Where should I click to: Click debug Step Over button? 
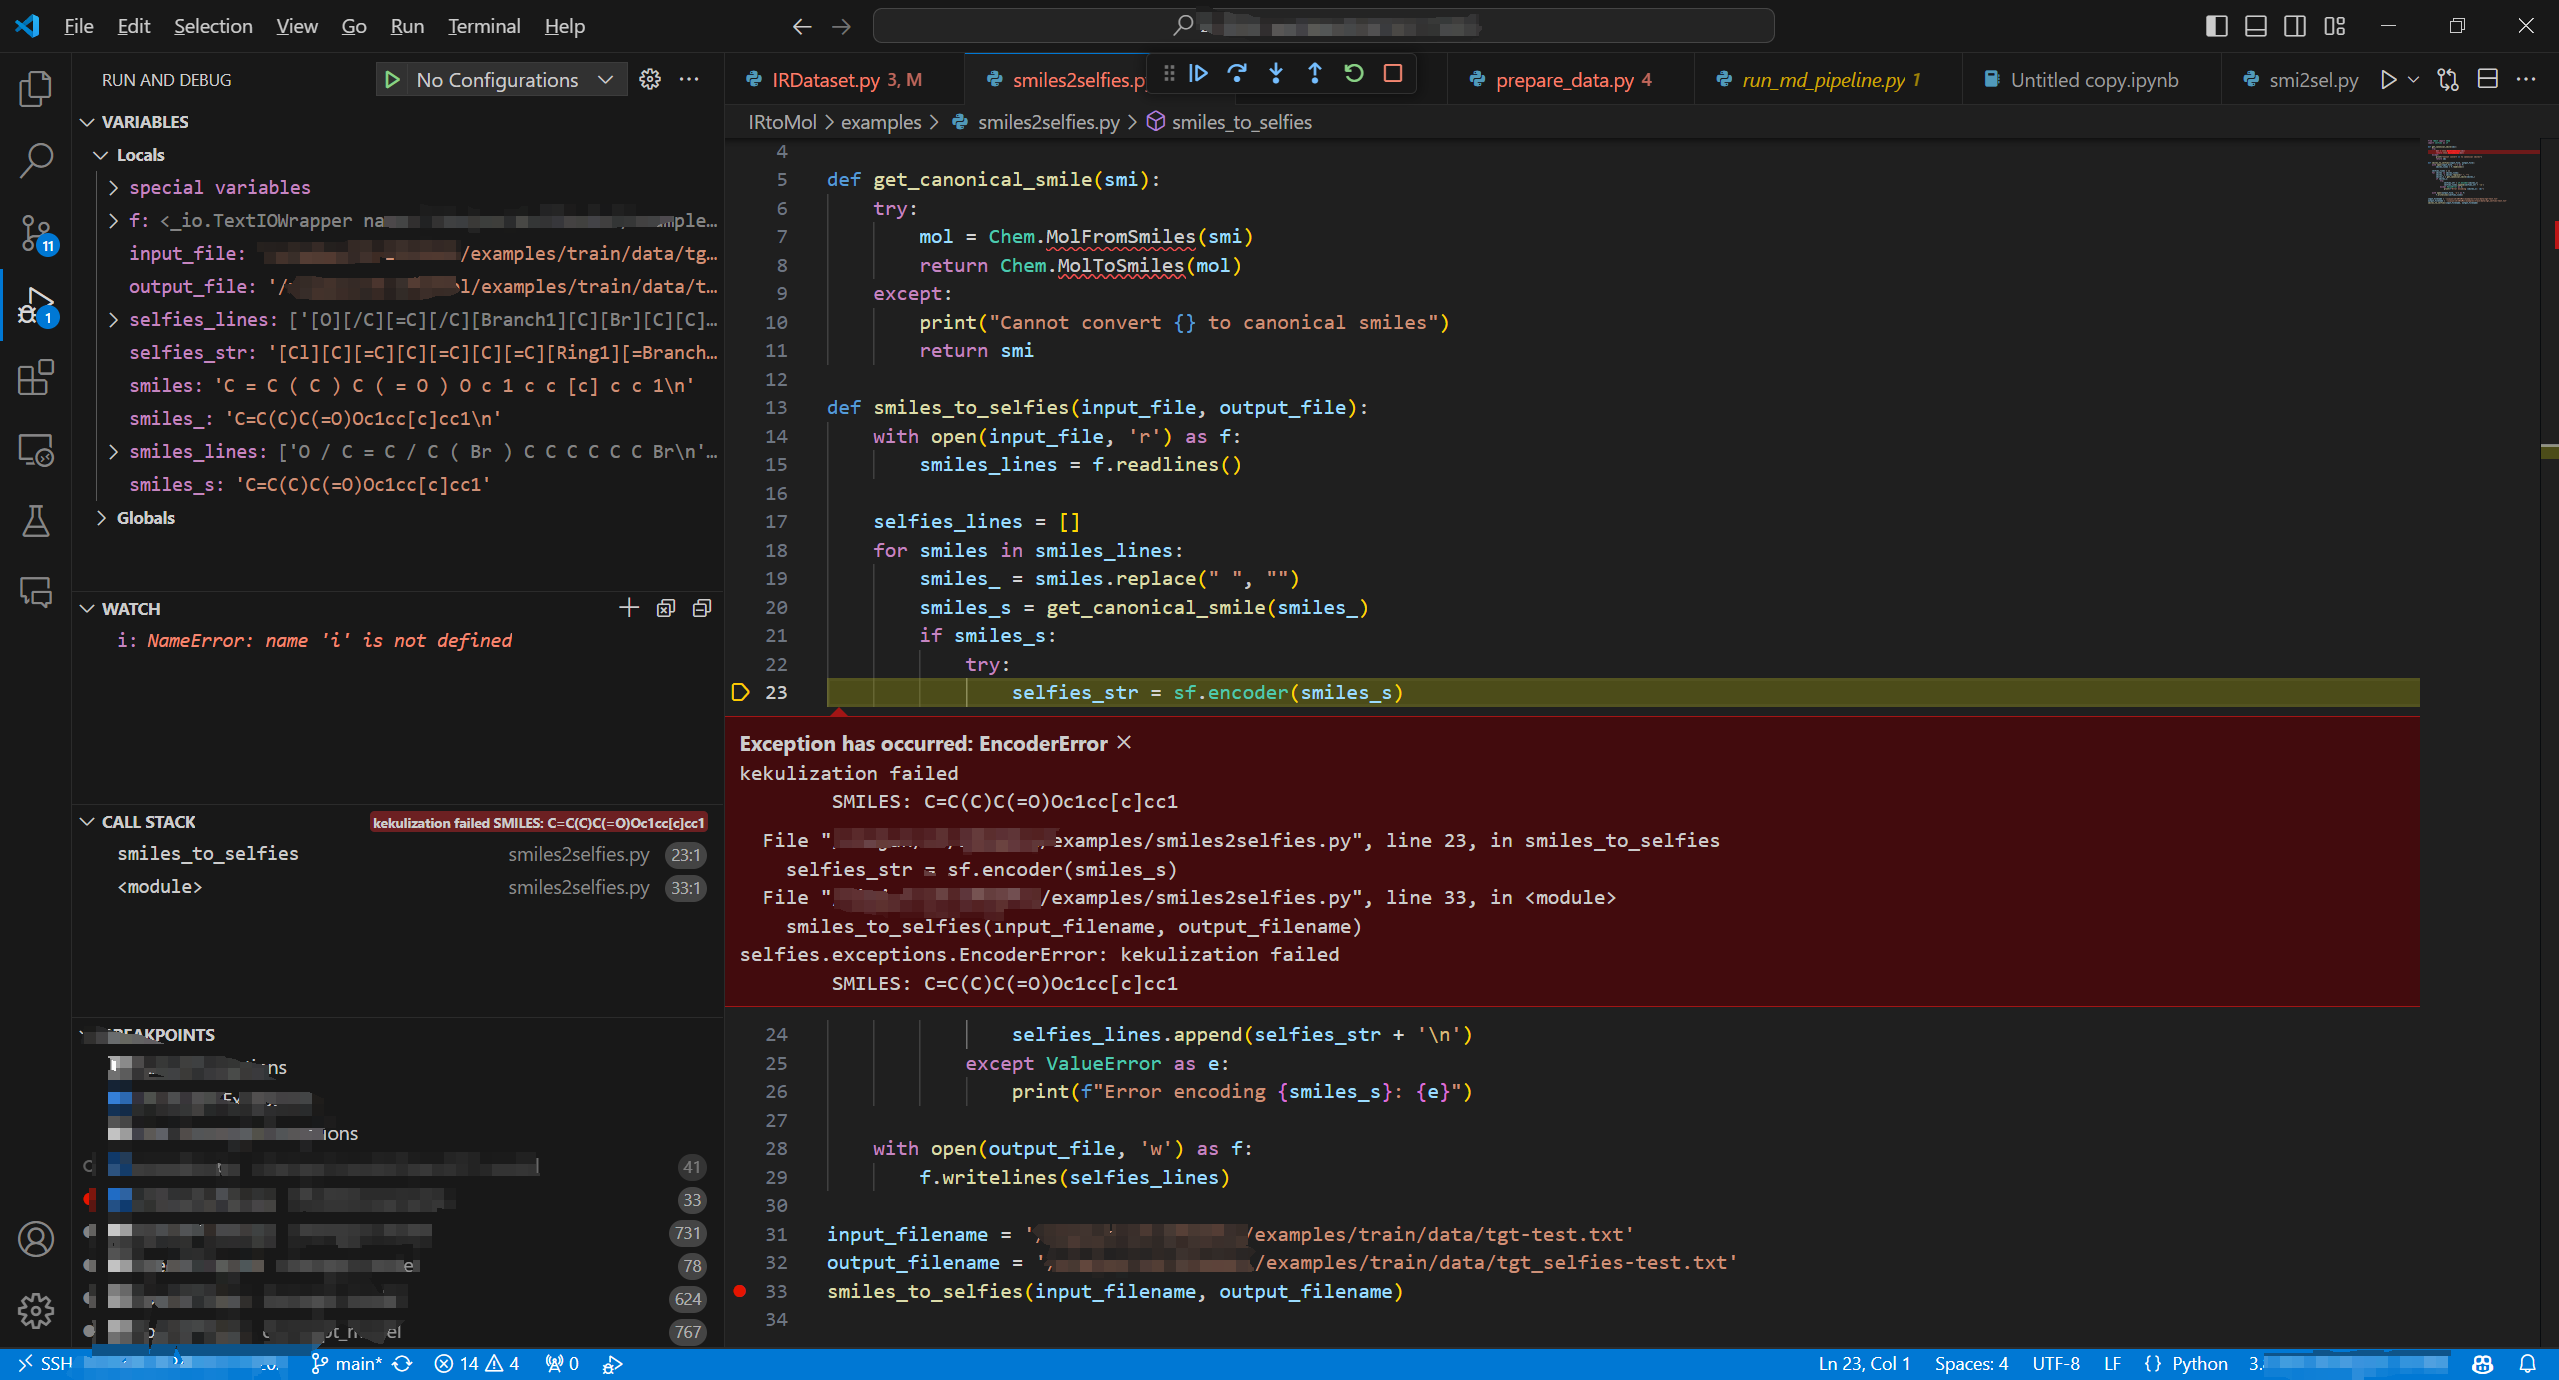(x=1237, y=74)
